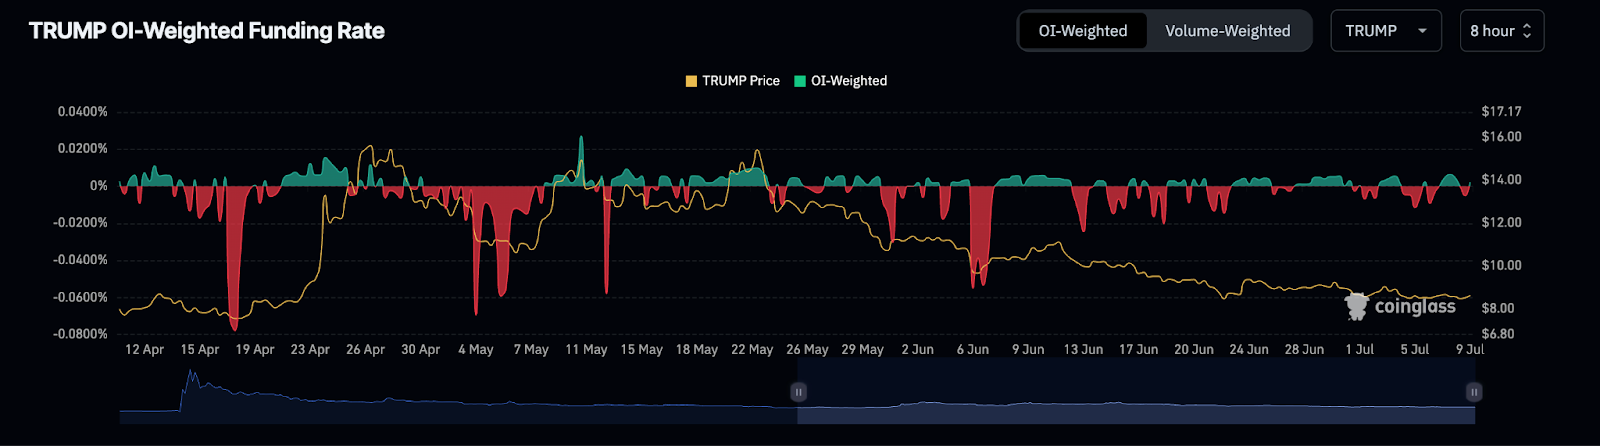Click the 11 May date label
This screenshot has height=446, width=1600.
pos(586,349)
